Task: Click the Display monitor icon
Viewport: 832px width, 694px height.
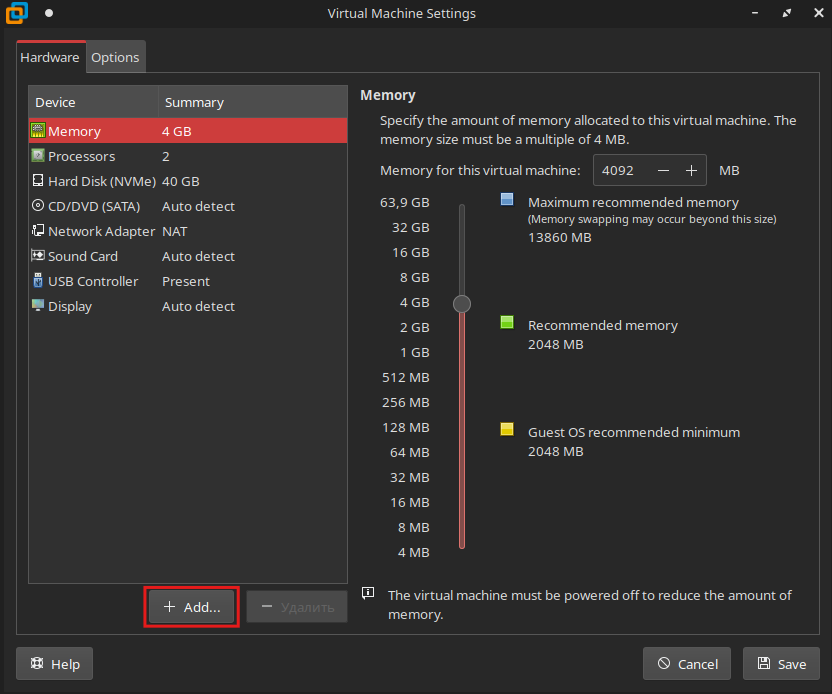Action: tap(38, 306)
